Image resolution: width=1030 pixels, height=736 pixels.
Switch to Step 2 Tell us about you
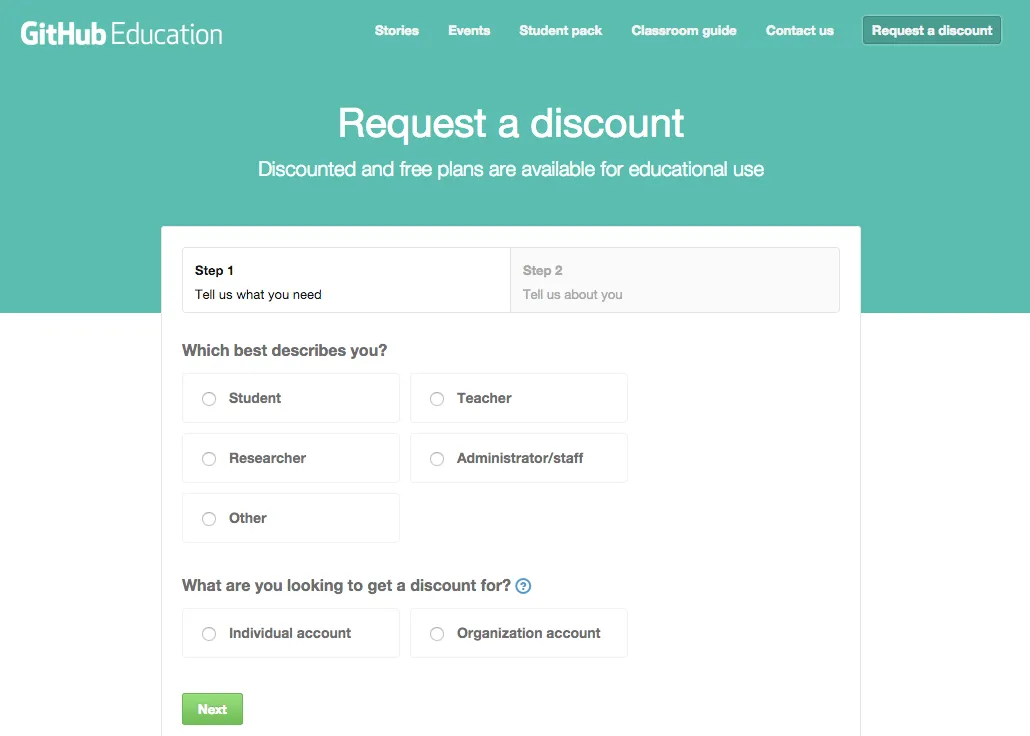(x=675, y=280)
